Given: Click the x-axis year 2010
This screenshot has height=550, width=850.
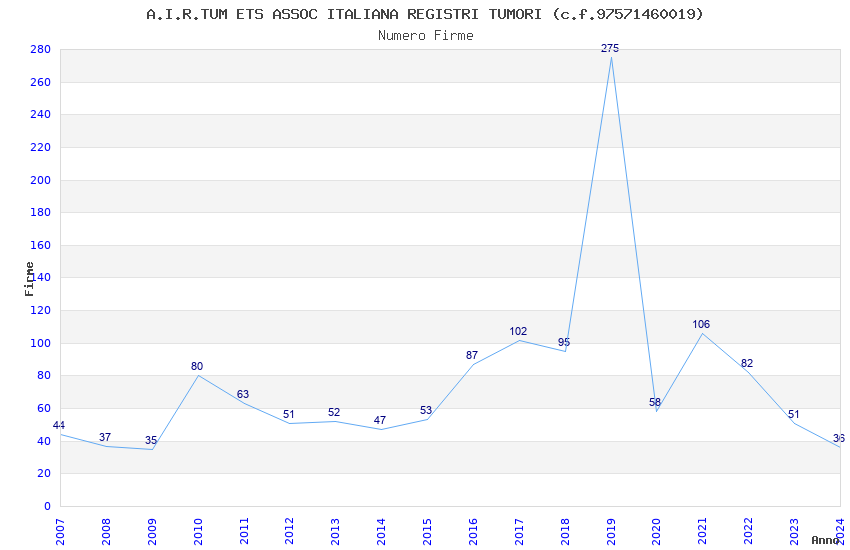Looking at the screenshot, I should 198,532.
